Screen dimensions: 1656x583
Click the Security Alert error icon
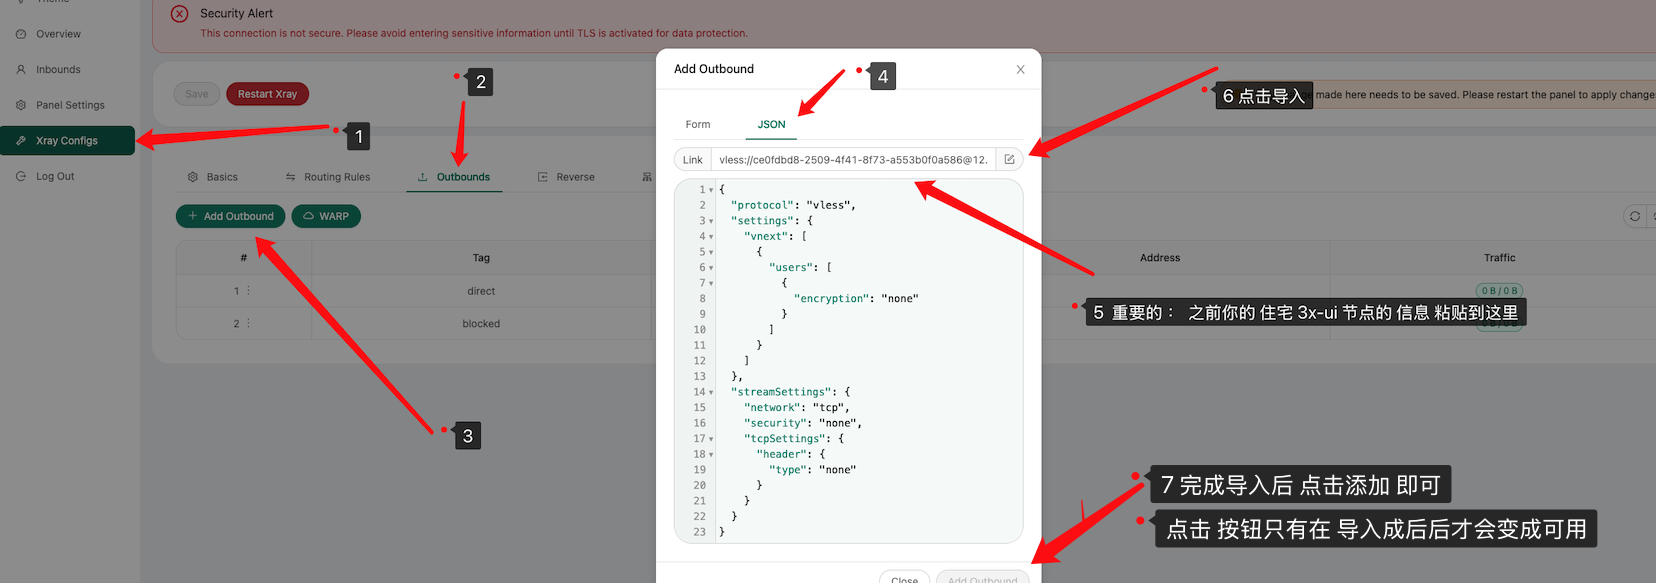click(179, 14)
